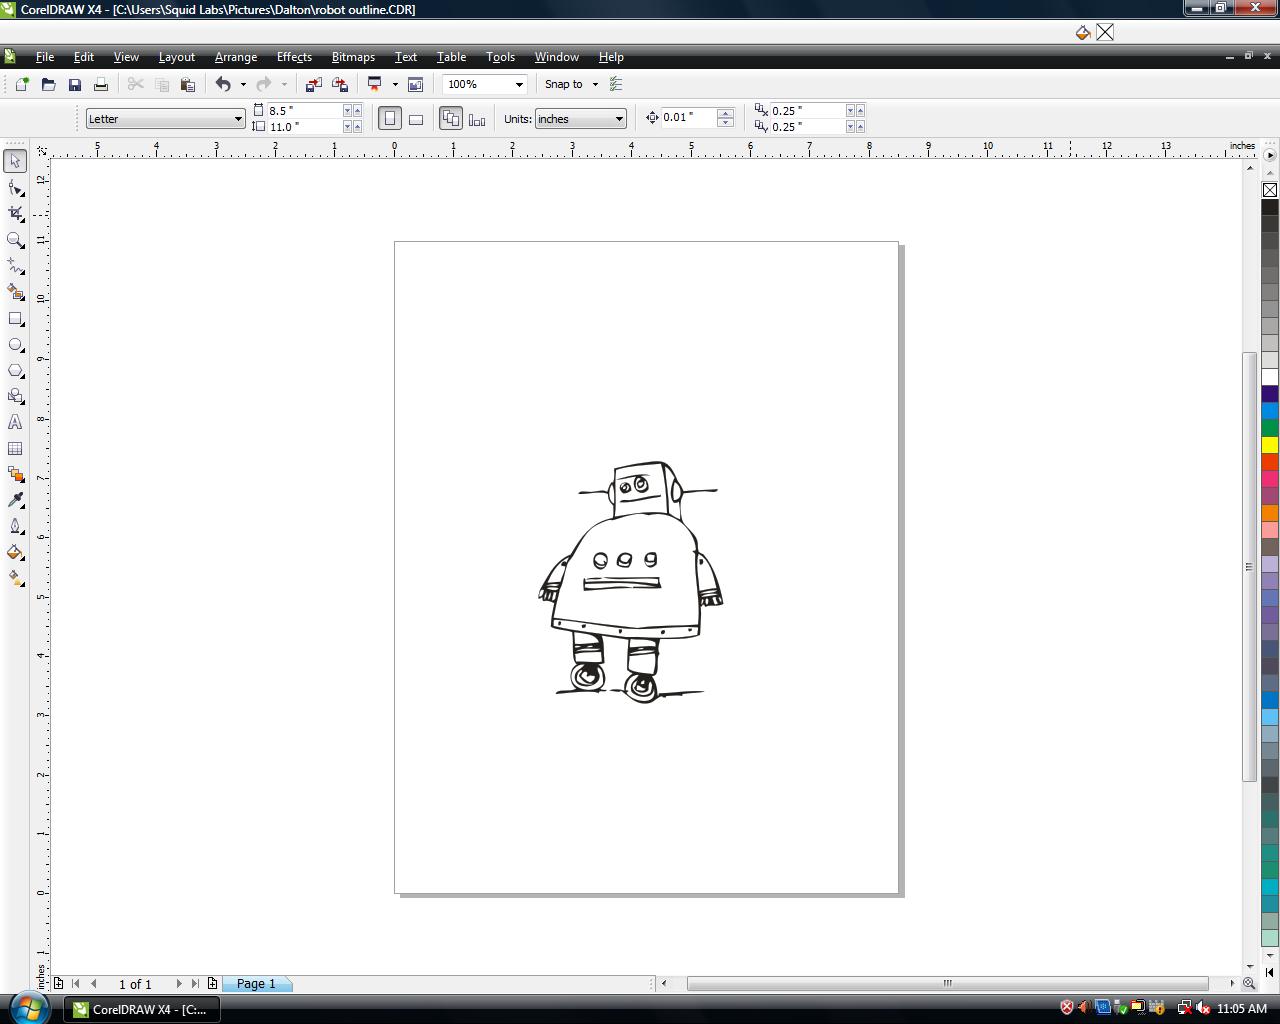Print the document via toolbar icon
The height and width of the screenshot is (1024, 1280).
tap(100, 84)
